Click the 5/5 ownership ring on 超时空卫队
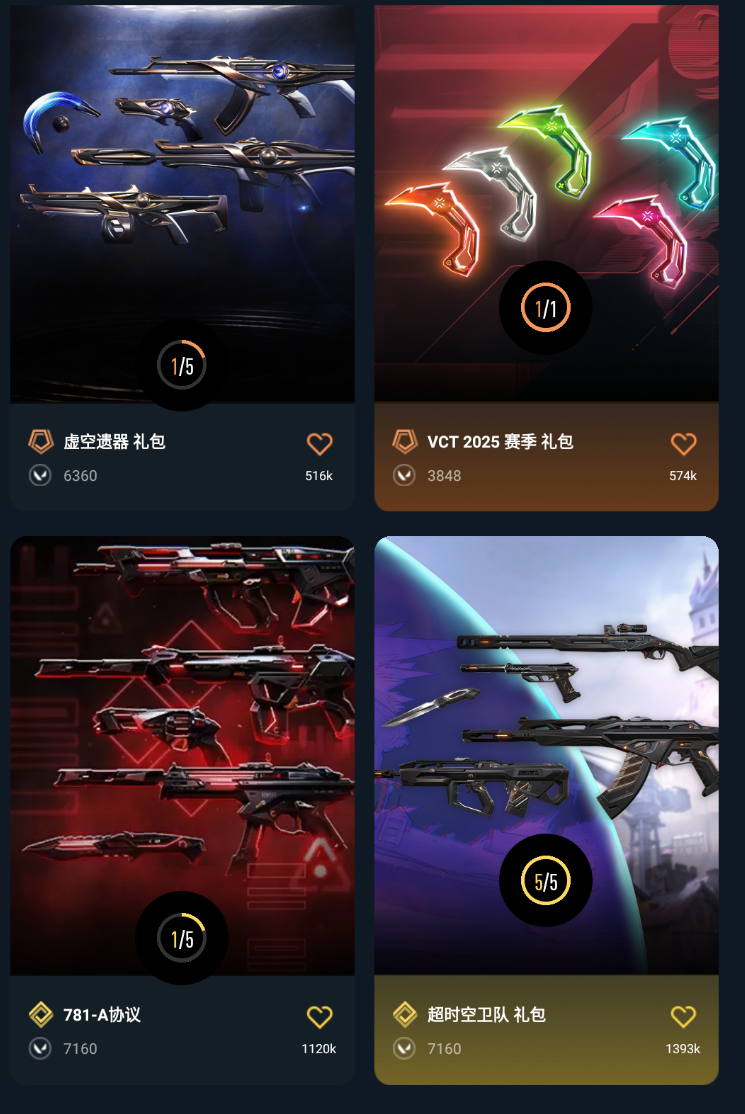Image resolution: width=745 pixels, height=1114 pixels. point(545,881)
